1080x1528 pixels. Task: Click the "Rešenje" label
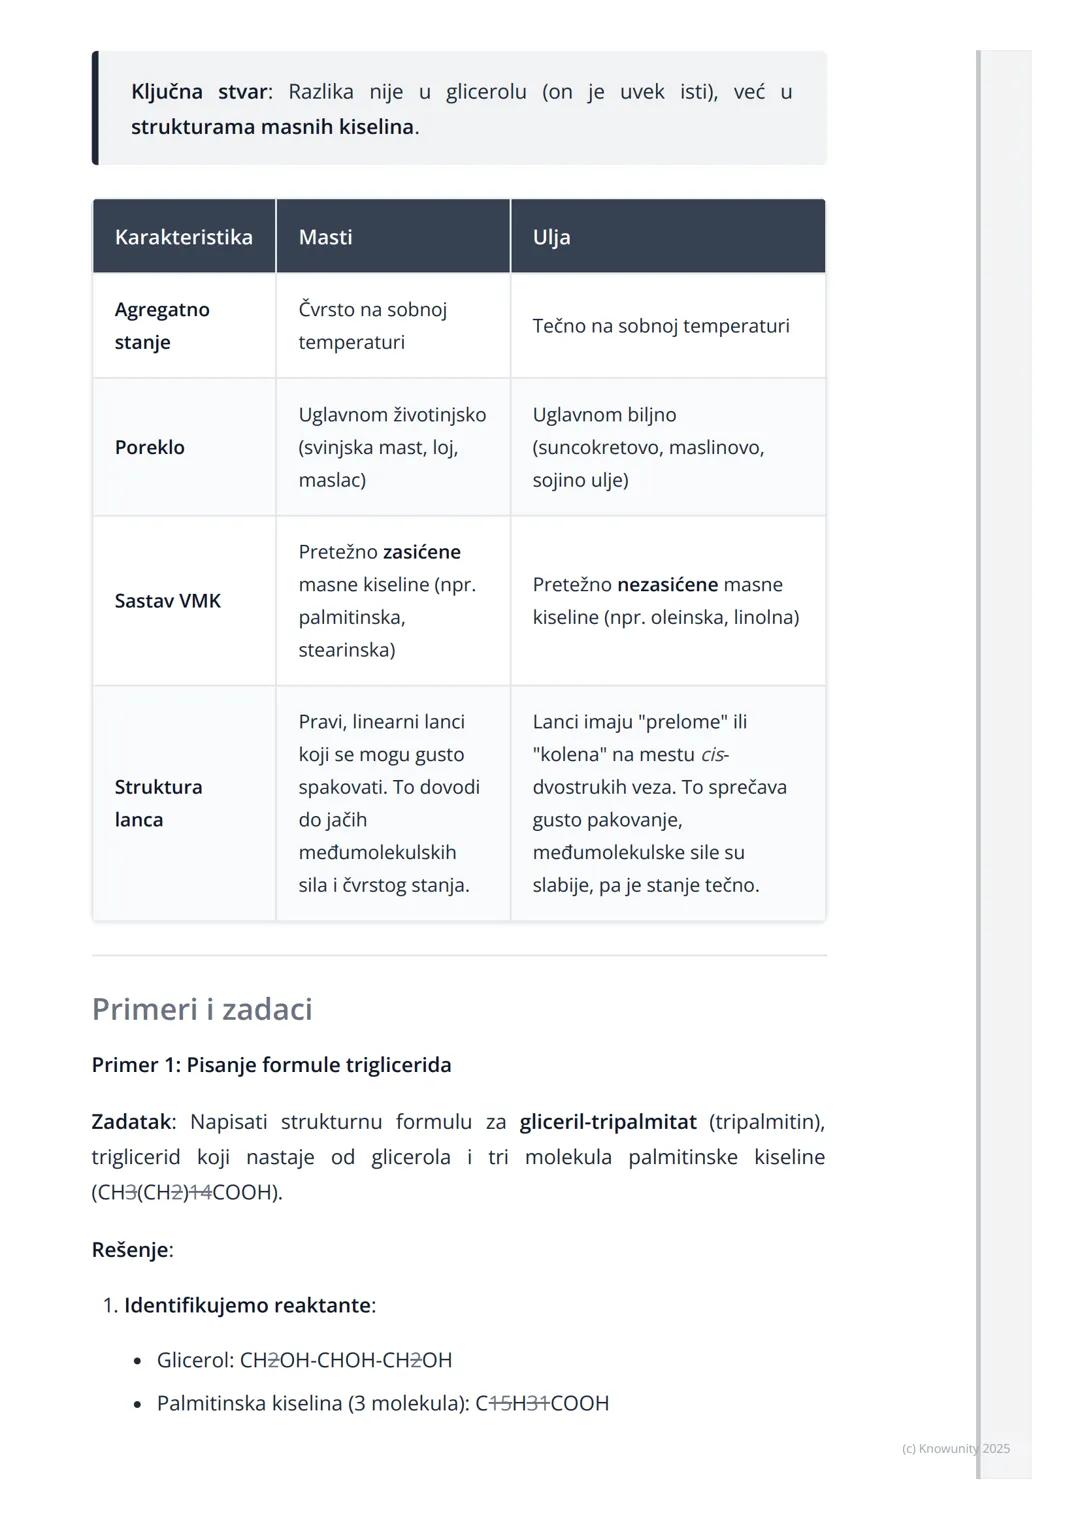point(132,1250)
